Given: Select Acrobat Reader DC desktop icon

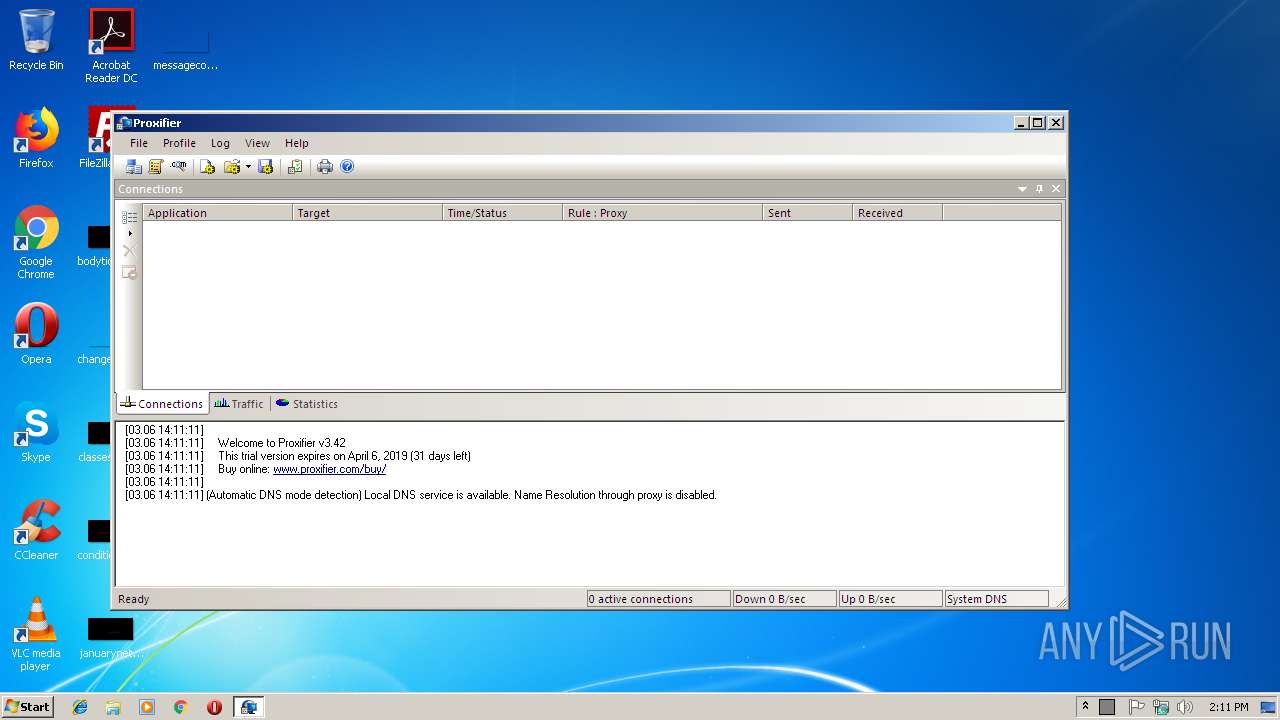Looking at the screenshot, I should [x=111, y=46].
